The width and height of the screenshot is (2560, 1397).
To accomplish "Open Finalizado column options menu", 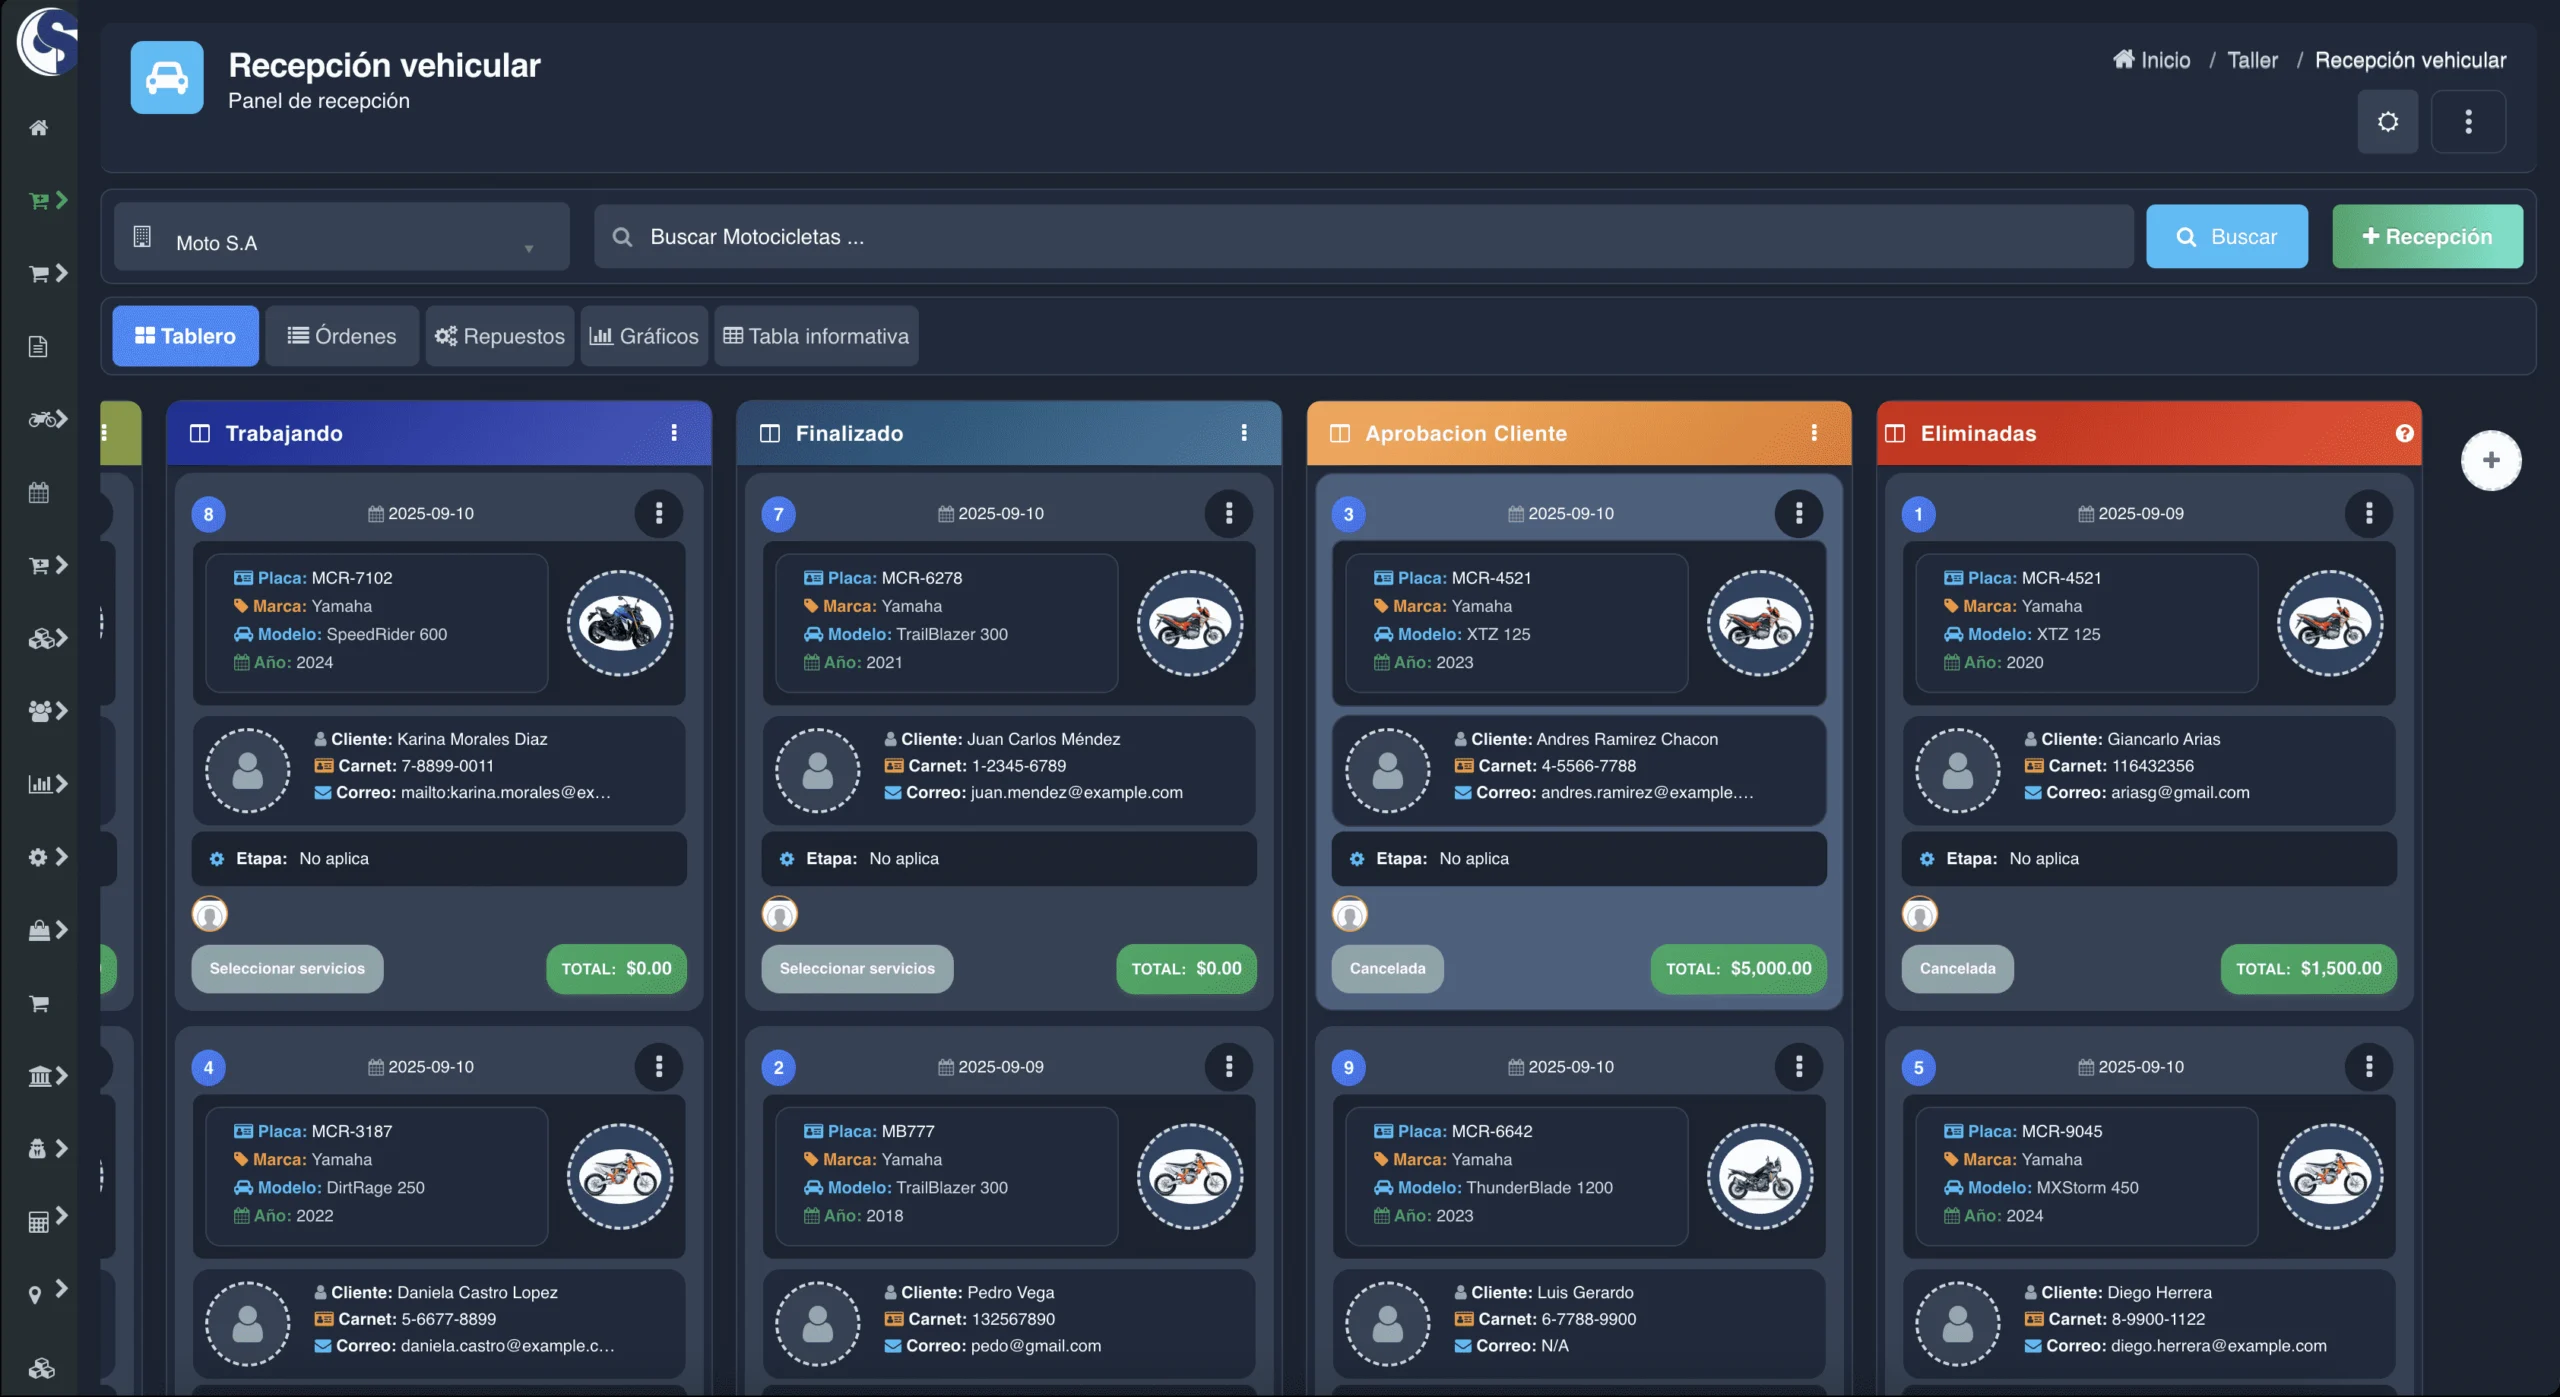I will point(1243,433).
